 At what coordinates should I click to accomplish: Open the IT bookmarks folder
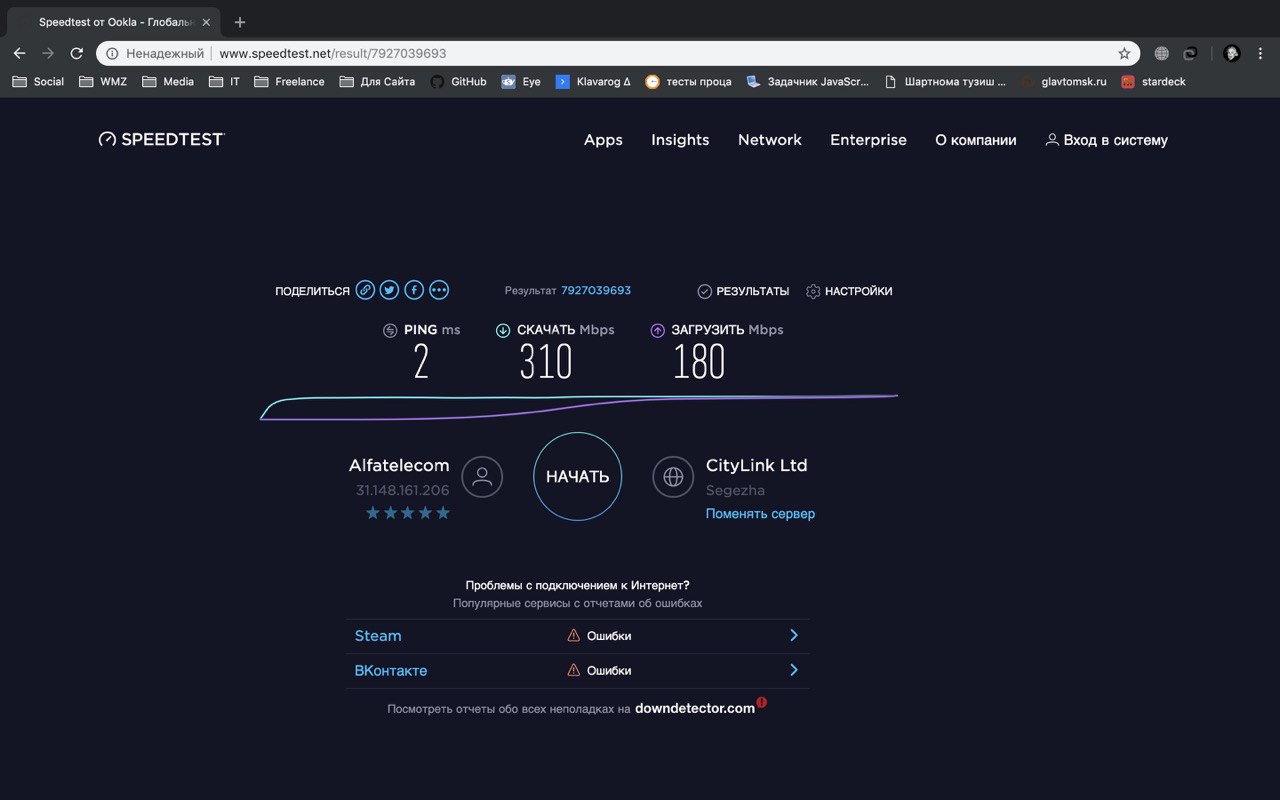(225, 82)
